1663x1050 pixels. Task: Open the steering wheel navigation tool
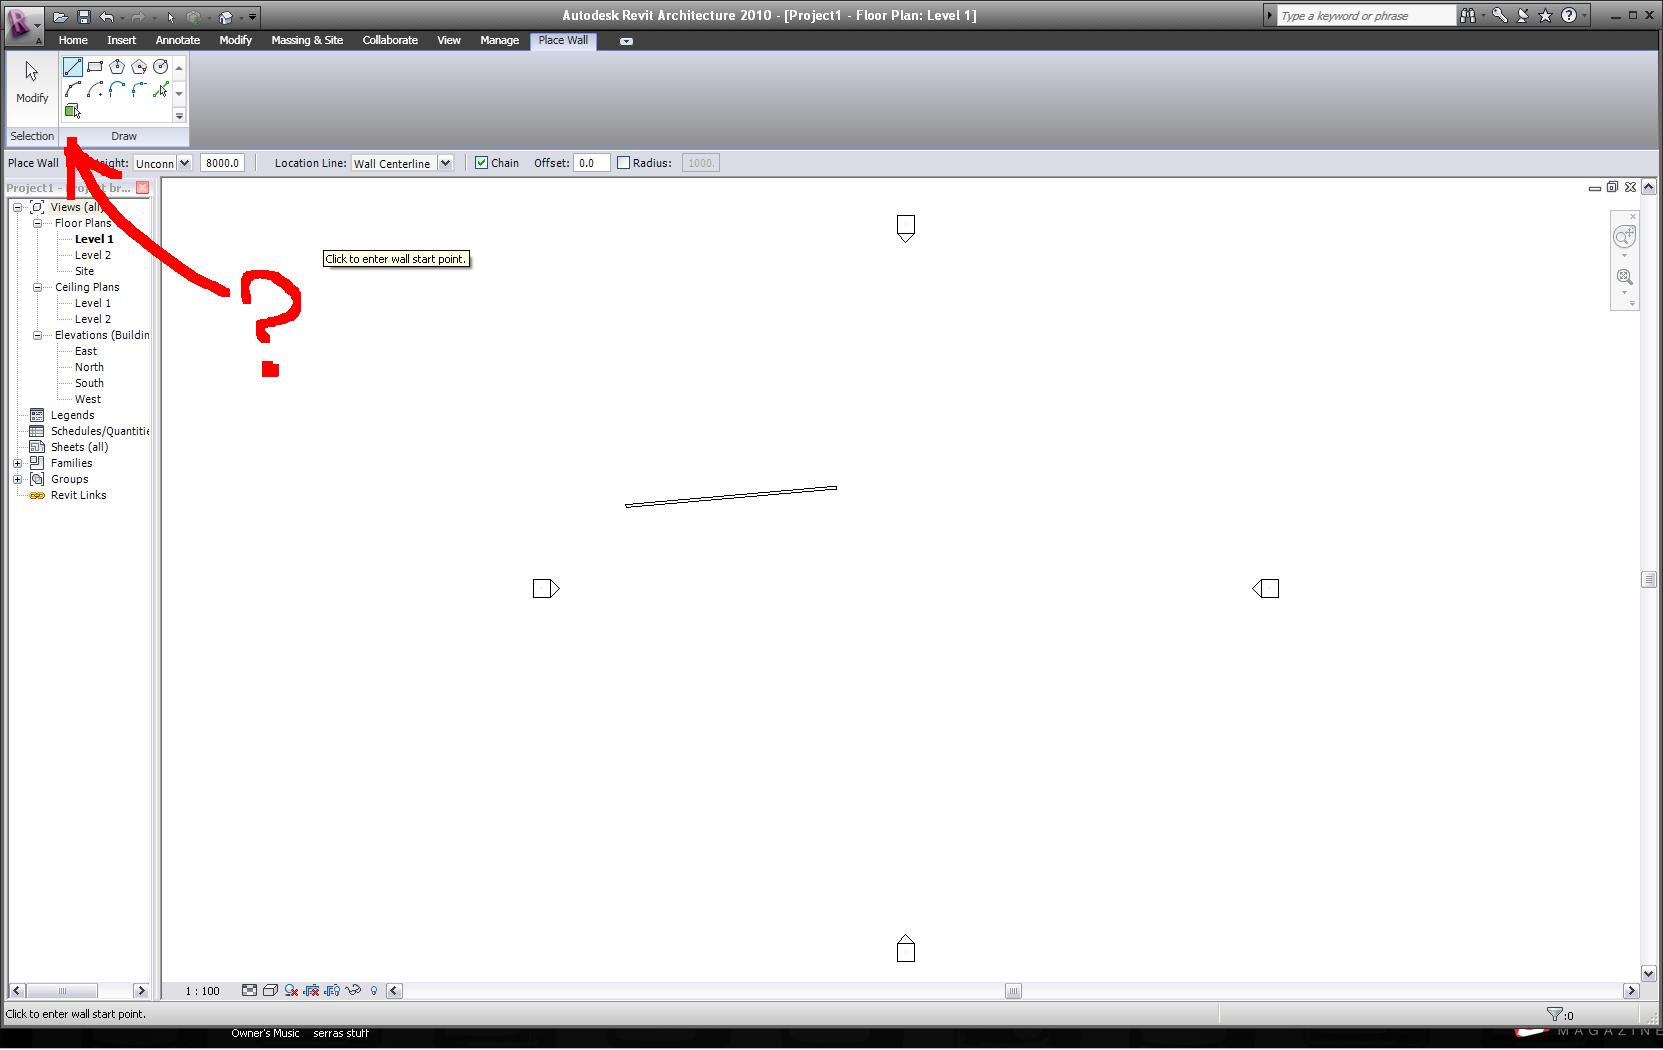coord(1624,237)
